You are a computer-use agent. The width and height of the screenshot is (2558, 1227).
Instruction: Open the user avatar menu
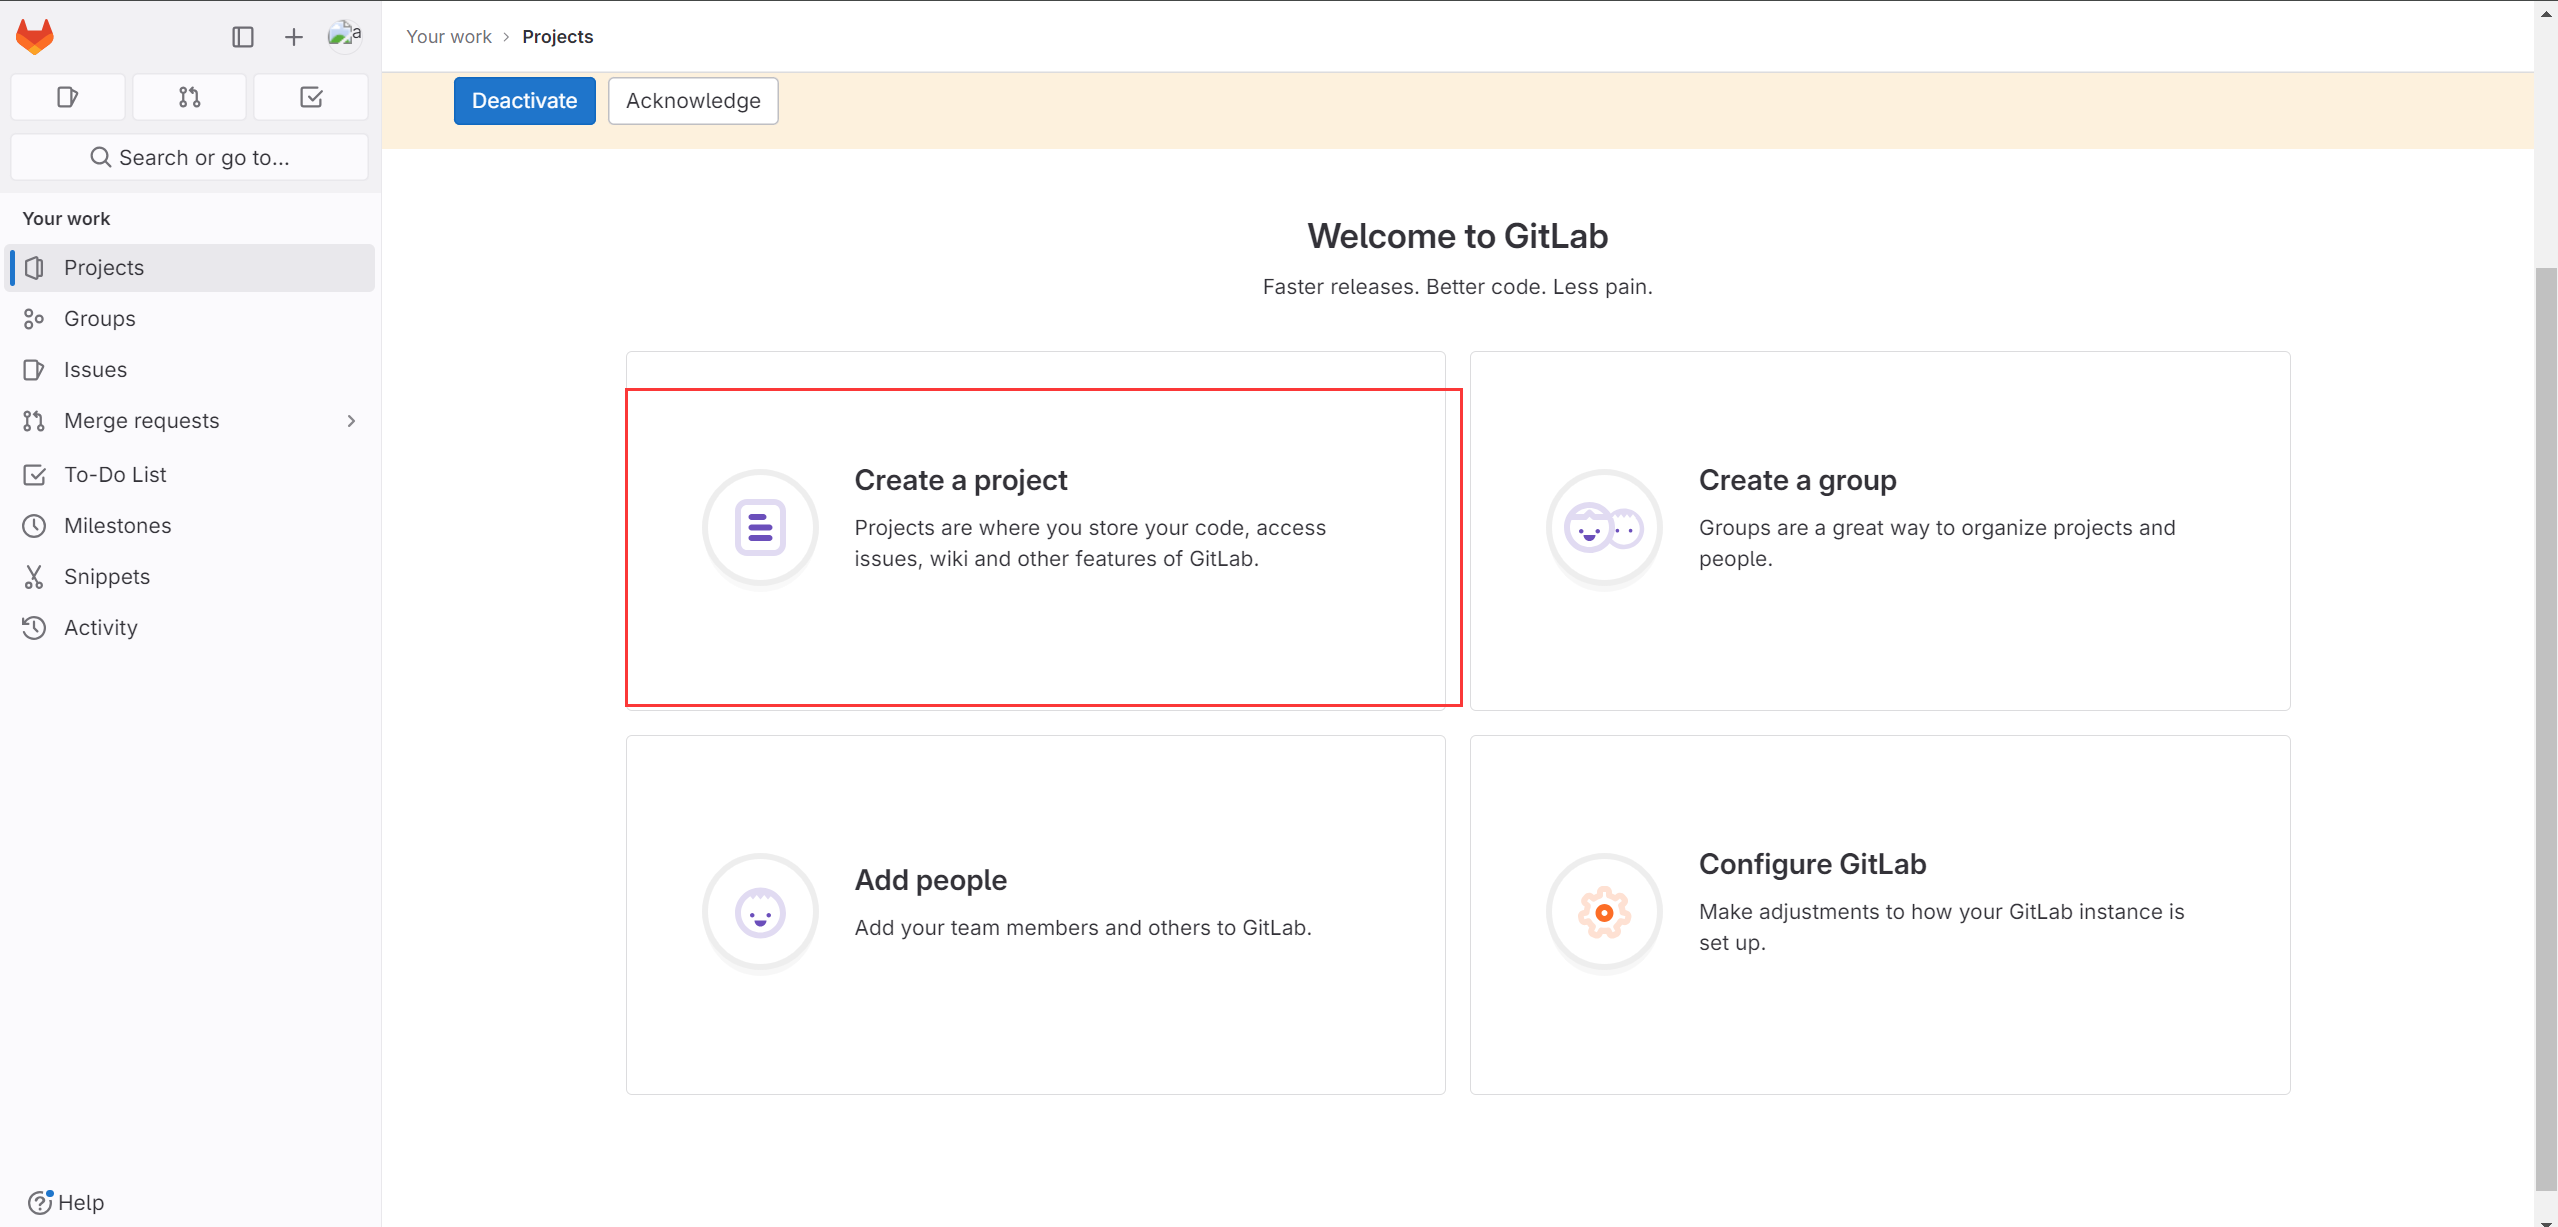344,35
